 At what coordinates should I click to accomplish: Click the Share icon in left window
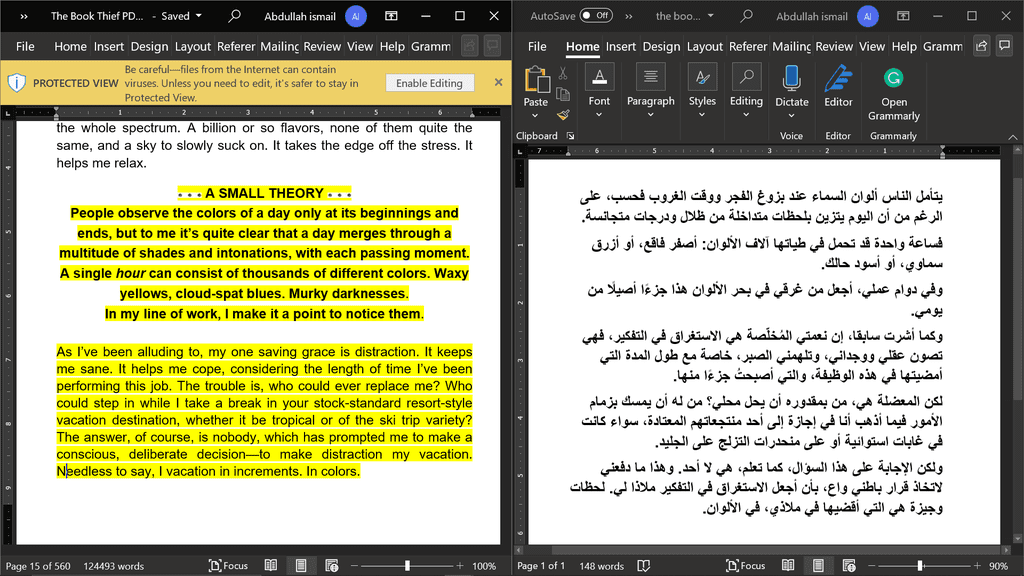[x=469, y=46]
